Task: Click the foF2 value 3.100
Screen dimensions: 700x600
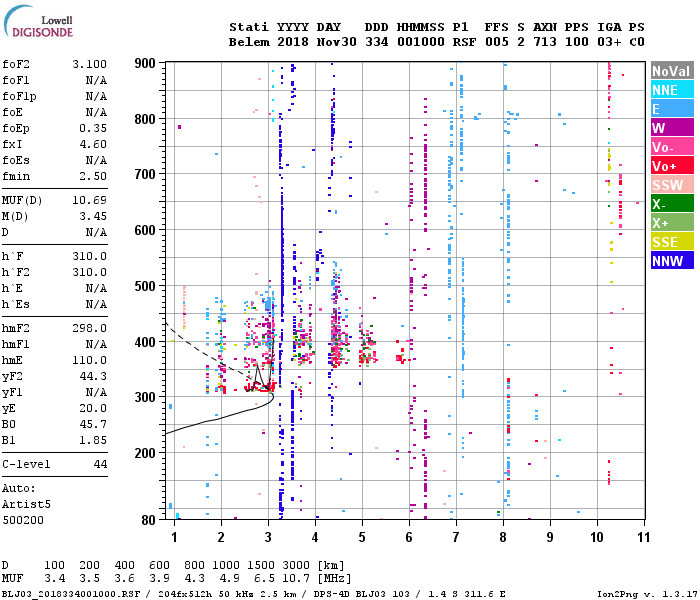Action: coord(90,64)
